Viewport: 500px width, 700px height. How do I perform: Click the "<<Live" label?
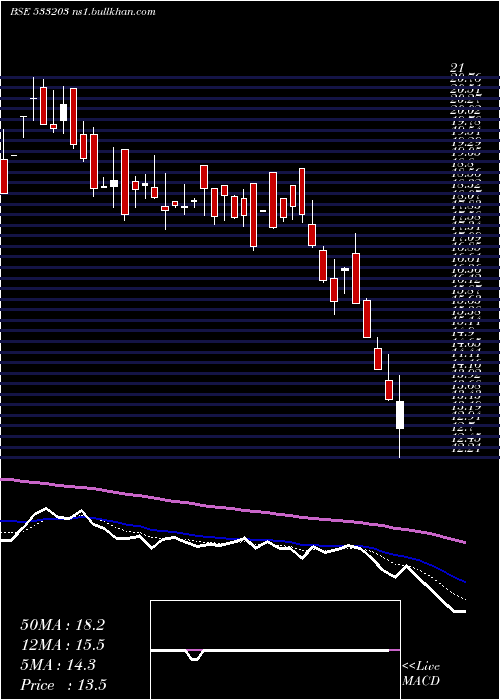[421, 667]
